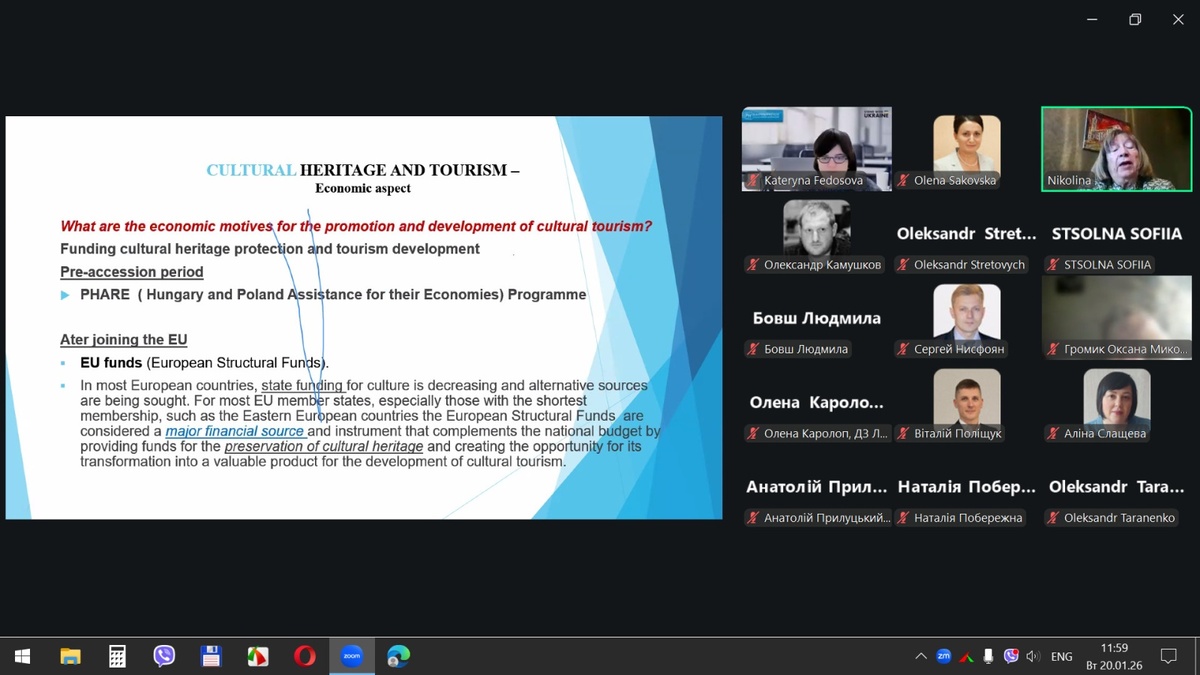Screen dimensions: 1200x675
Task: Open the ENG language switcher
Action: (1062, 656)
